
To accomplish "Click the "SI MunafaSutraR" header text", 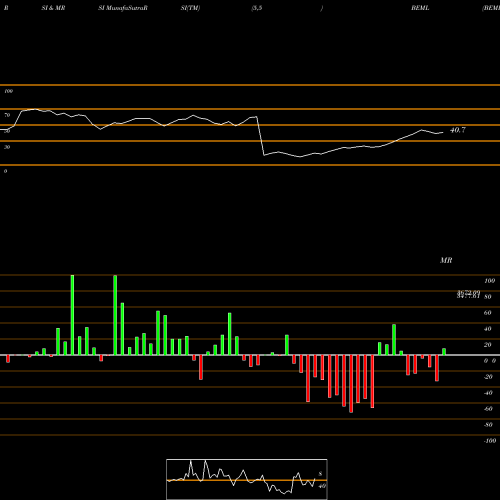I will coord(123,8).
